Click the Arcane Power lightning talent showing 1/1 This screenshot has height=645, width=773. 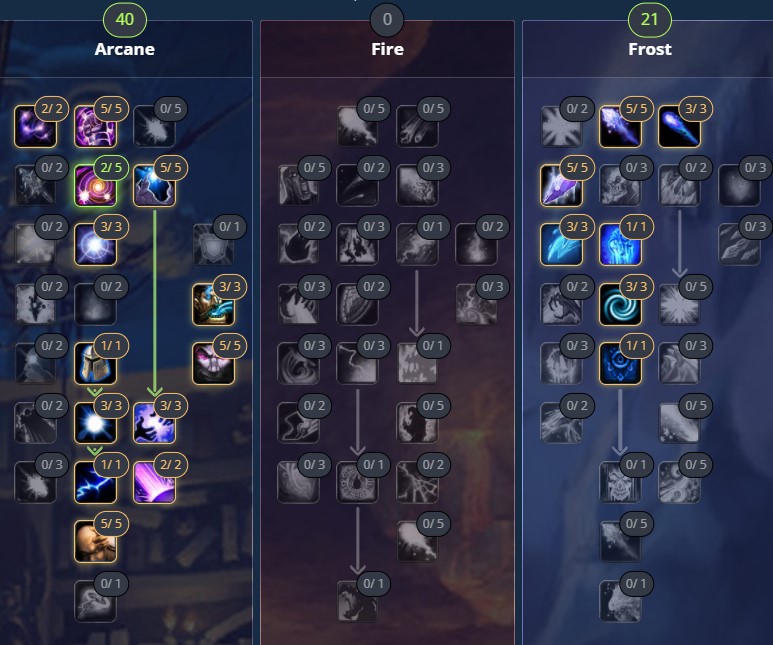[x=95, y=482]
